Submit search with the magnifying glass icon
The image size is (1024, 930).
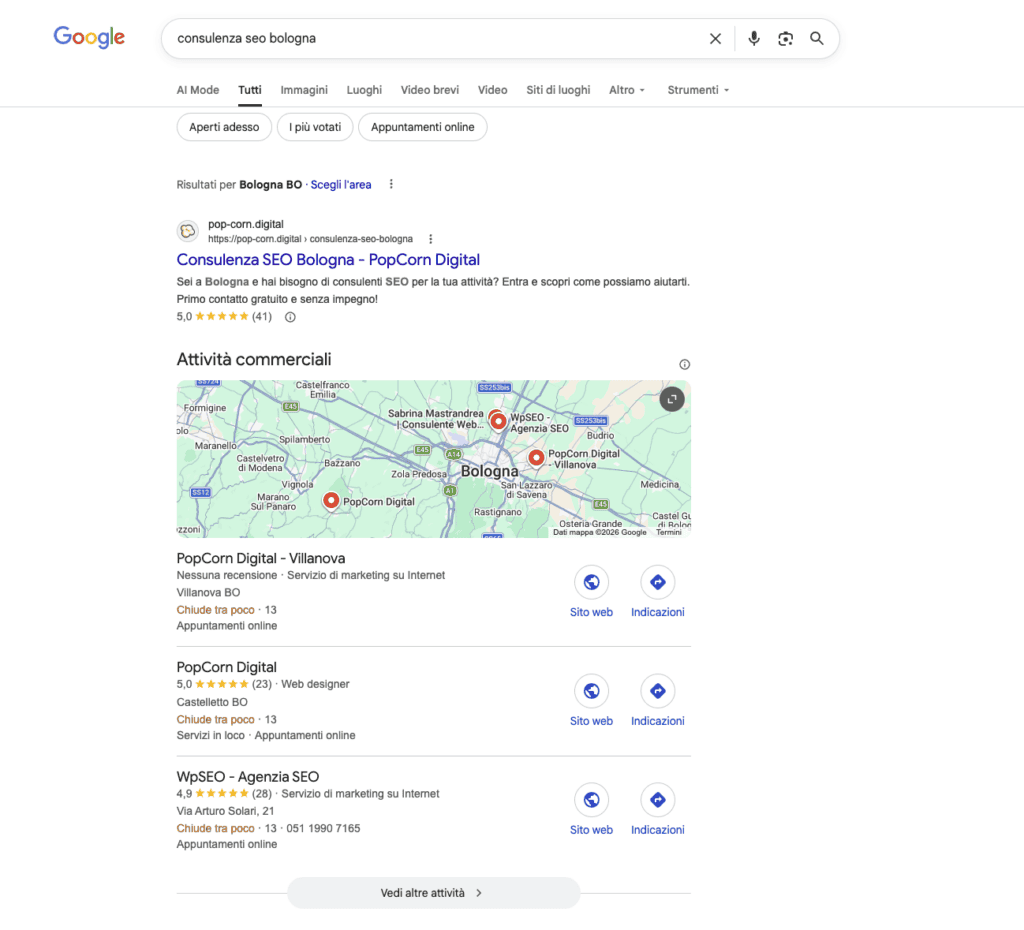click(816, 39)
